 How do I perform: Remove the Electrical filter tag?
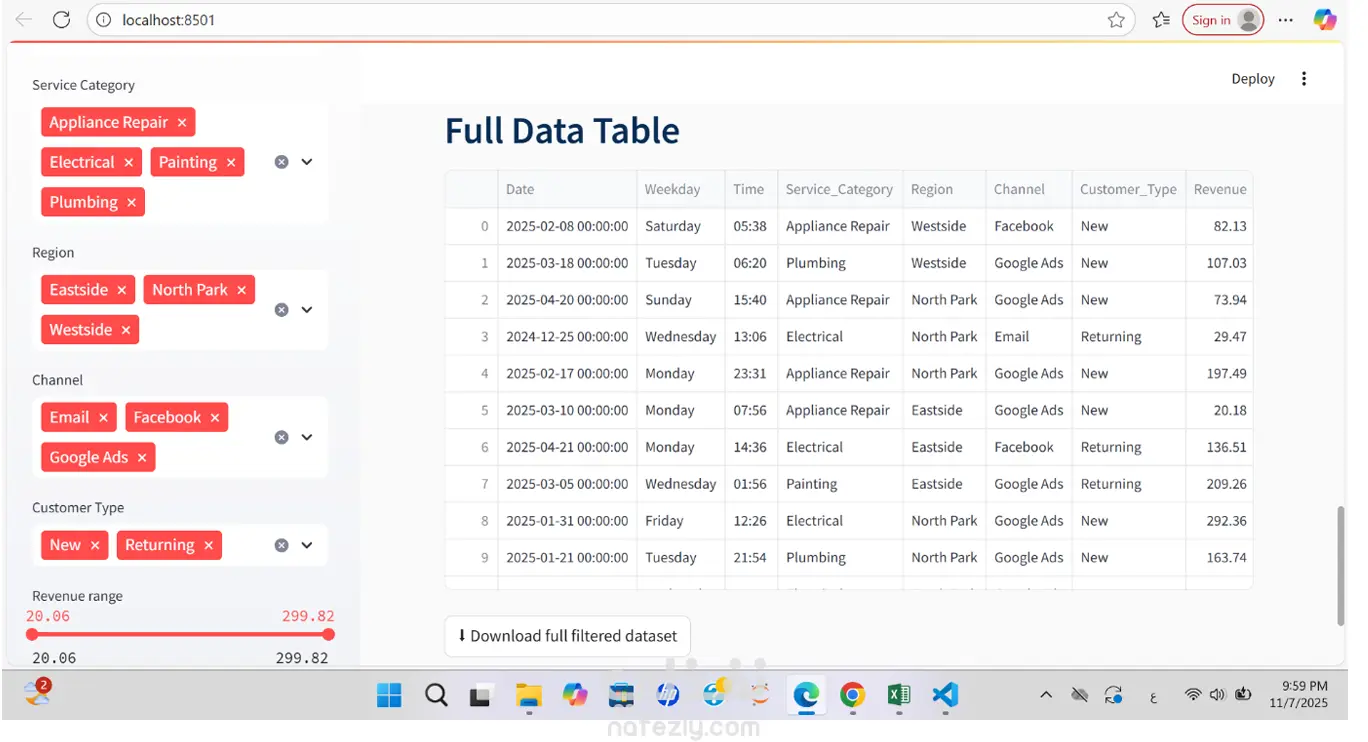pyautogui.click(x=129, y=163)
